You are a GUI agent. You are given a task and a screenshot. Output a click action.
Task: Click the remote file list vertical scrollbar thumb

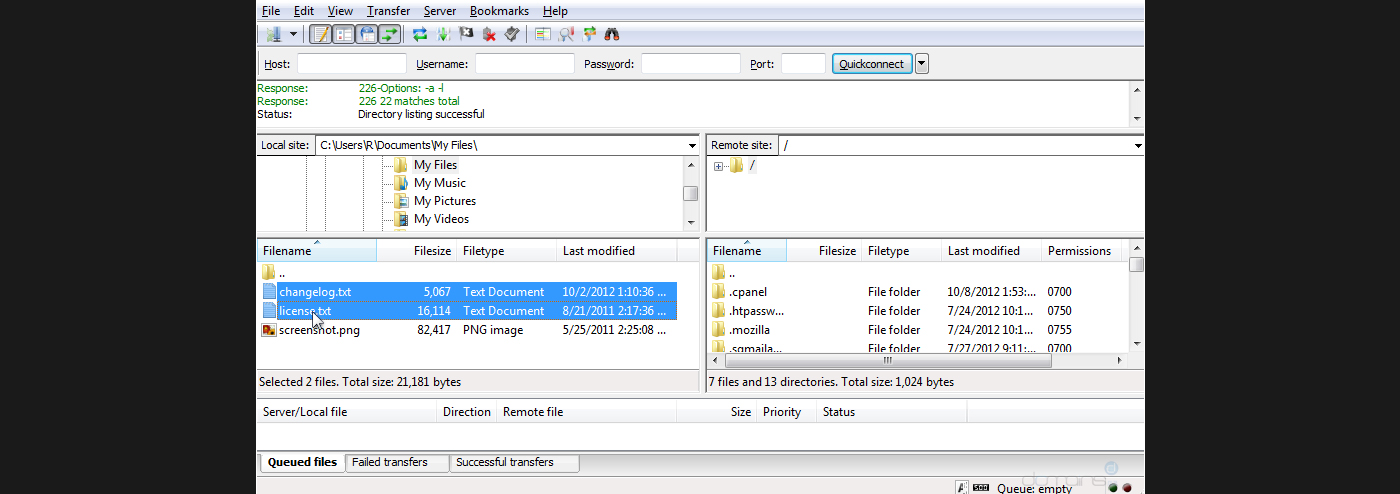[1137, 265]
